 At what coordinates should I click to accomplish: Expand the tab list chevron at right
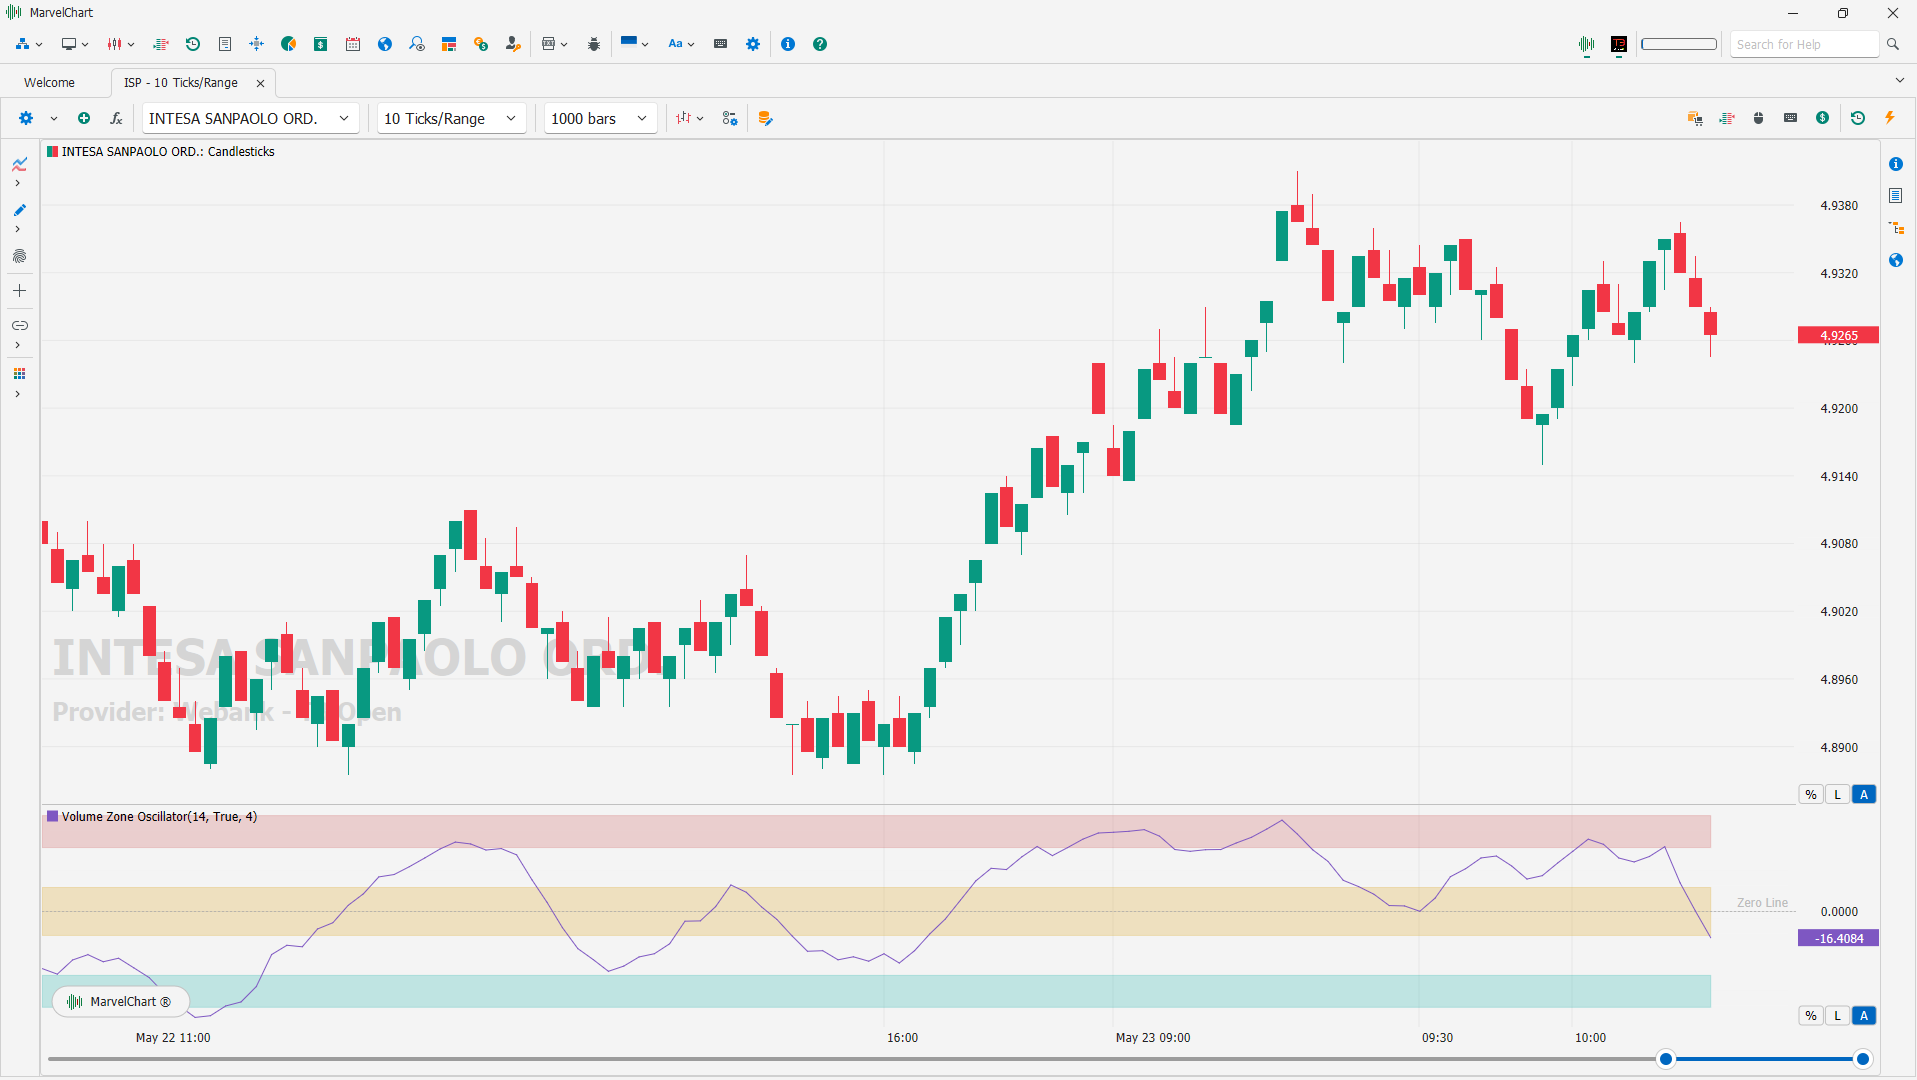(1899, 80)
